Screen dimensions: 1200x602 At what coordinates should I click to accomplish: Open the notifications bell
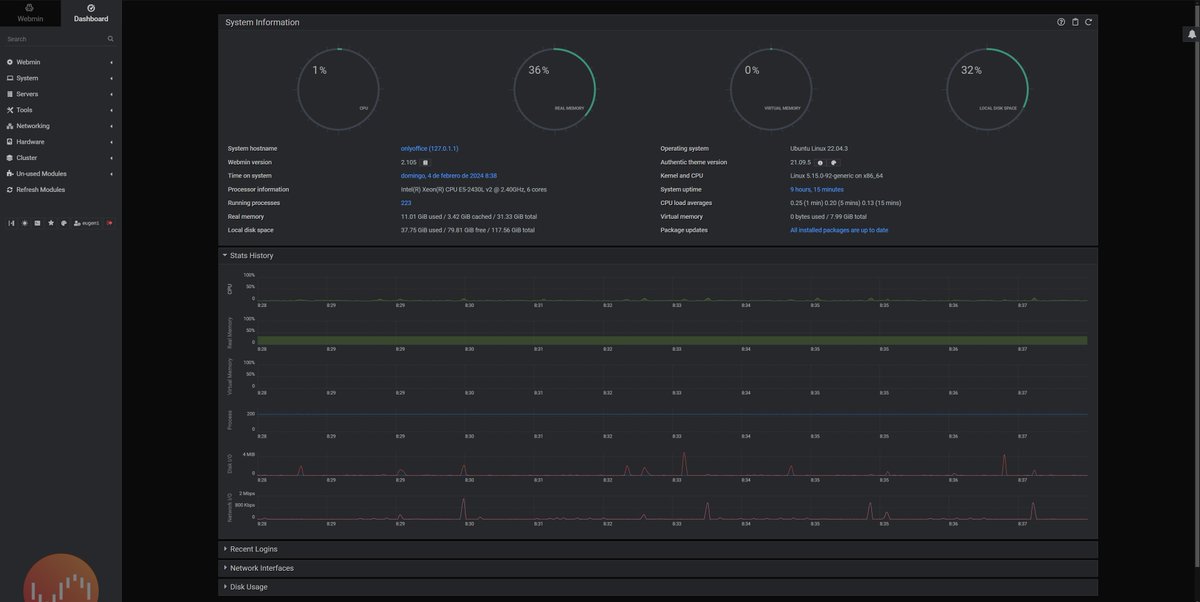1191,34
